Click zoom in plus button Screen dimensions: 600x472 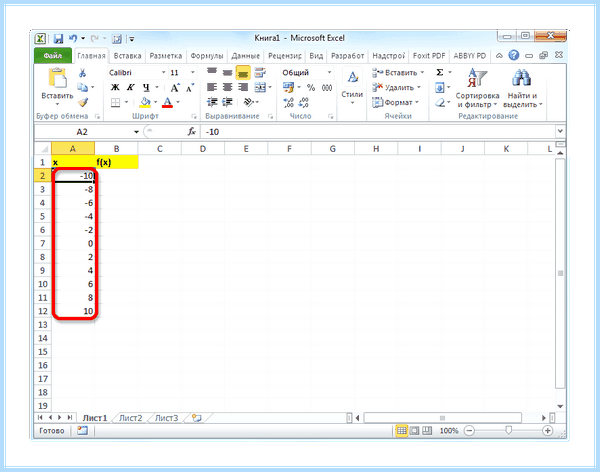point(548,431)
